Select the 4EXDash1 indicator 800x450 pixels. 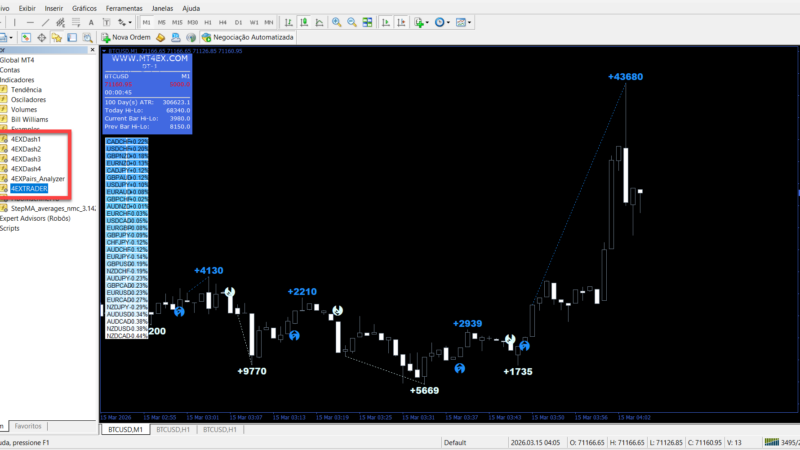click(26, 139)
